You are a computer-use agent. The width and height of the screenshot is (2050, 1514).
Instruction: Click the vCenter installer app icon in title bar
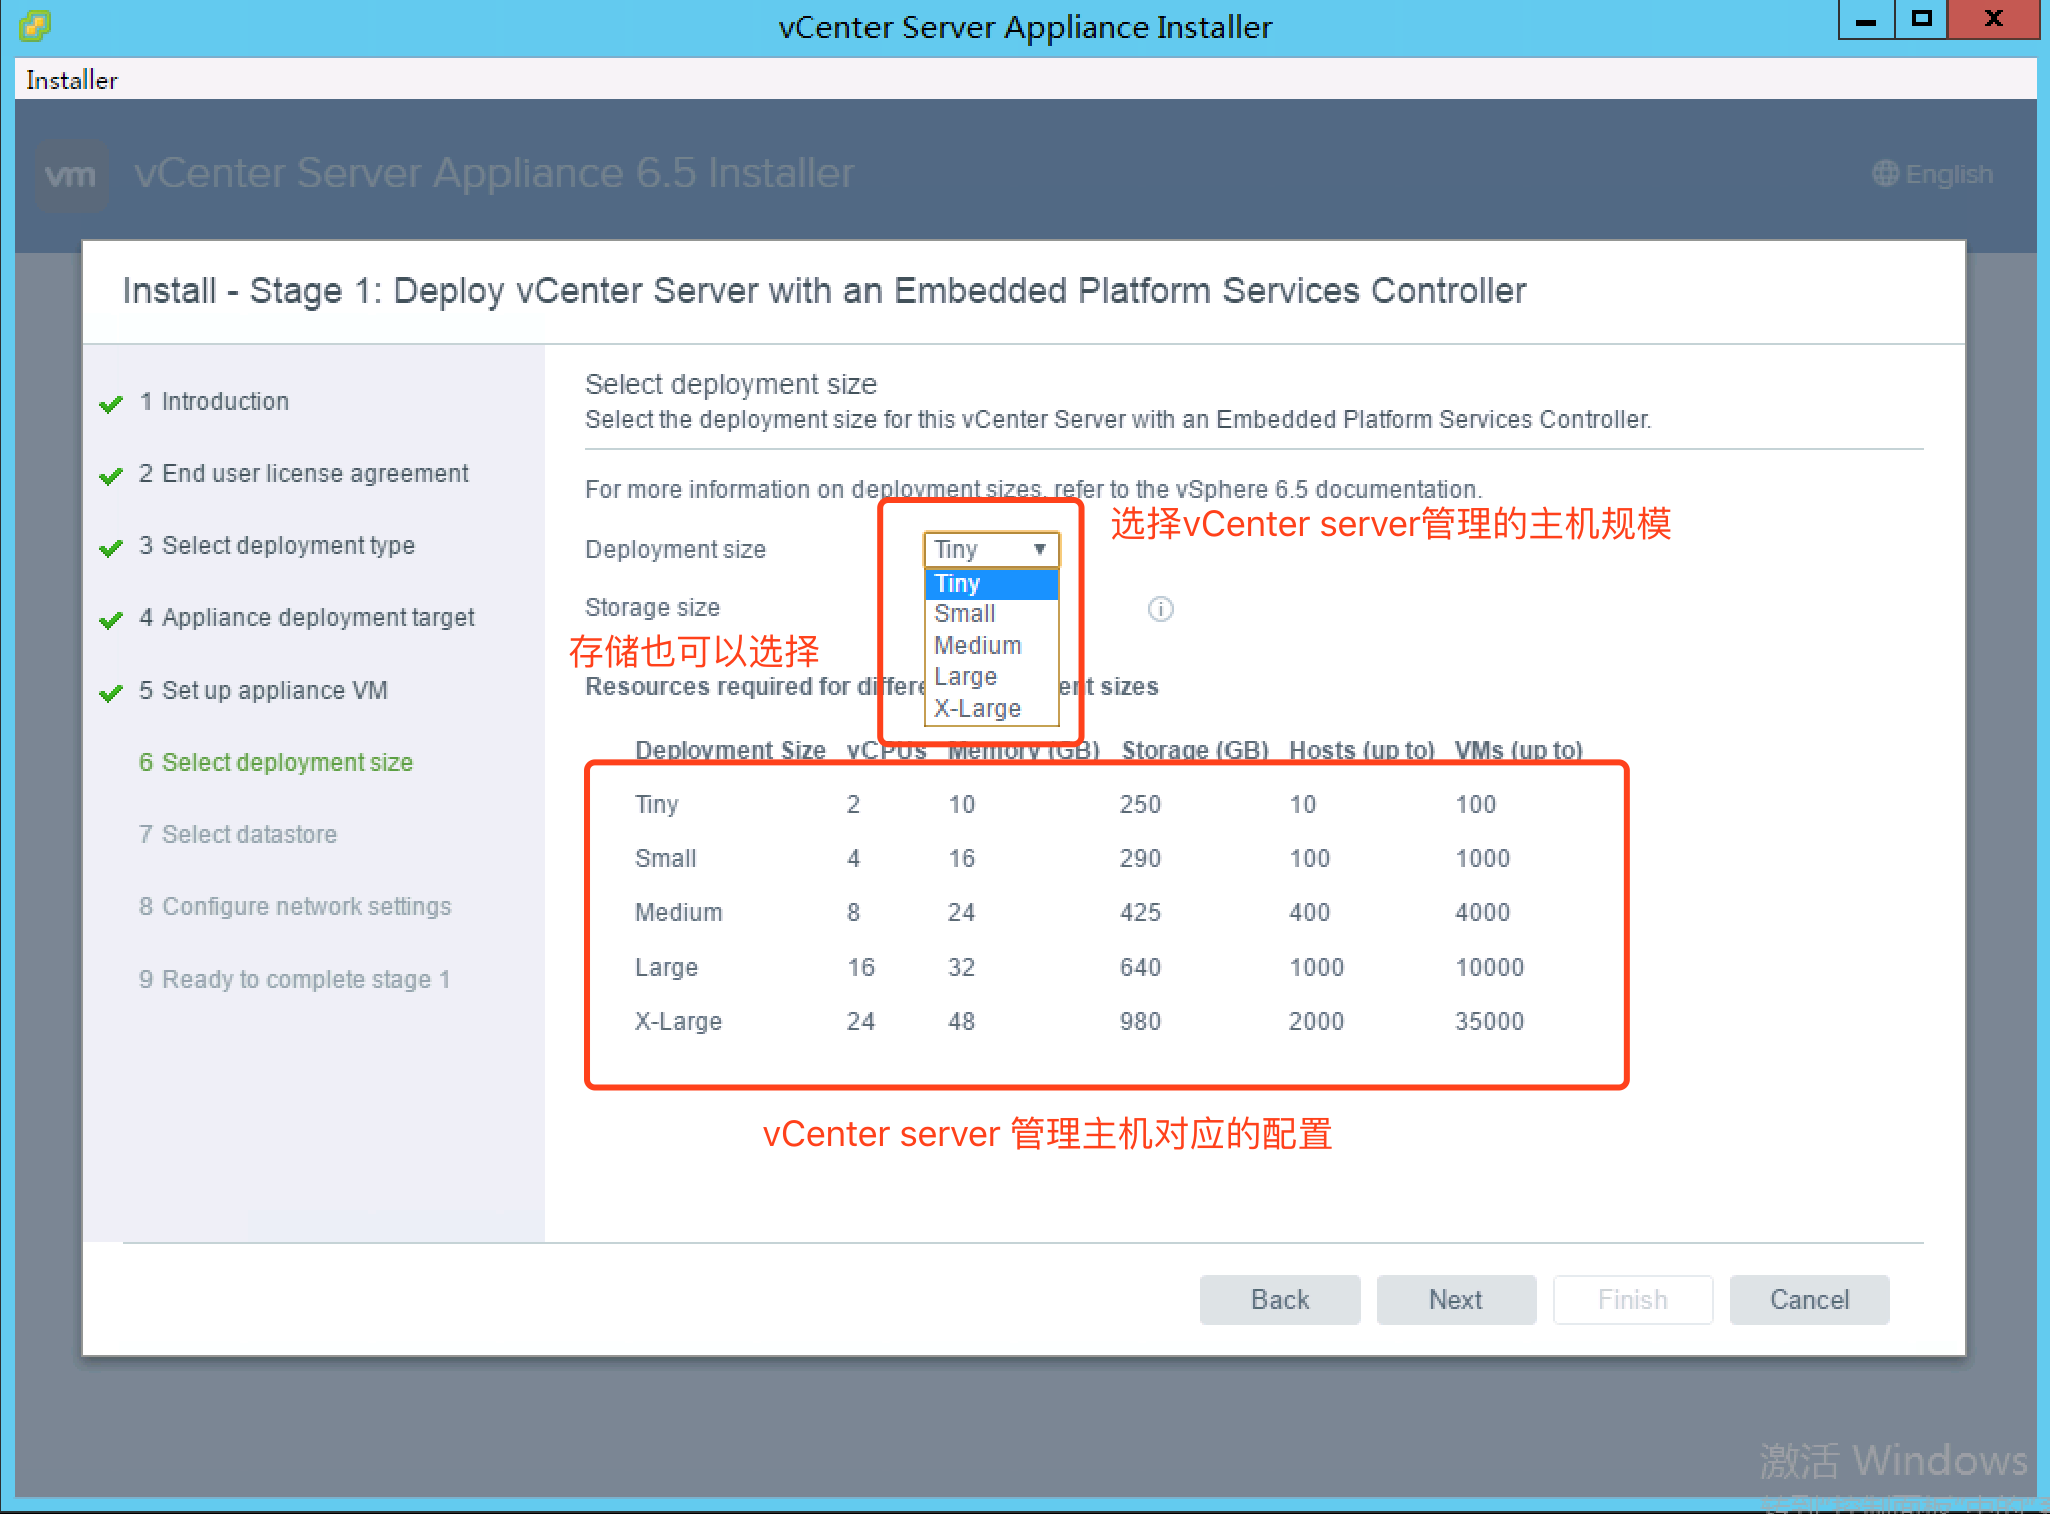[34, 24]
